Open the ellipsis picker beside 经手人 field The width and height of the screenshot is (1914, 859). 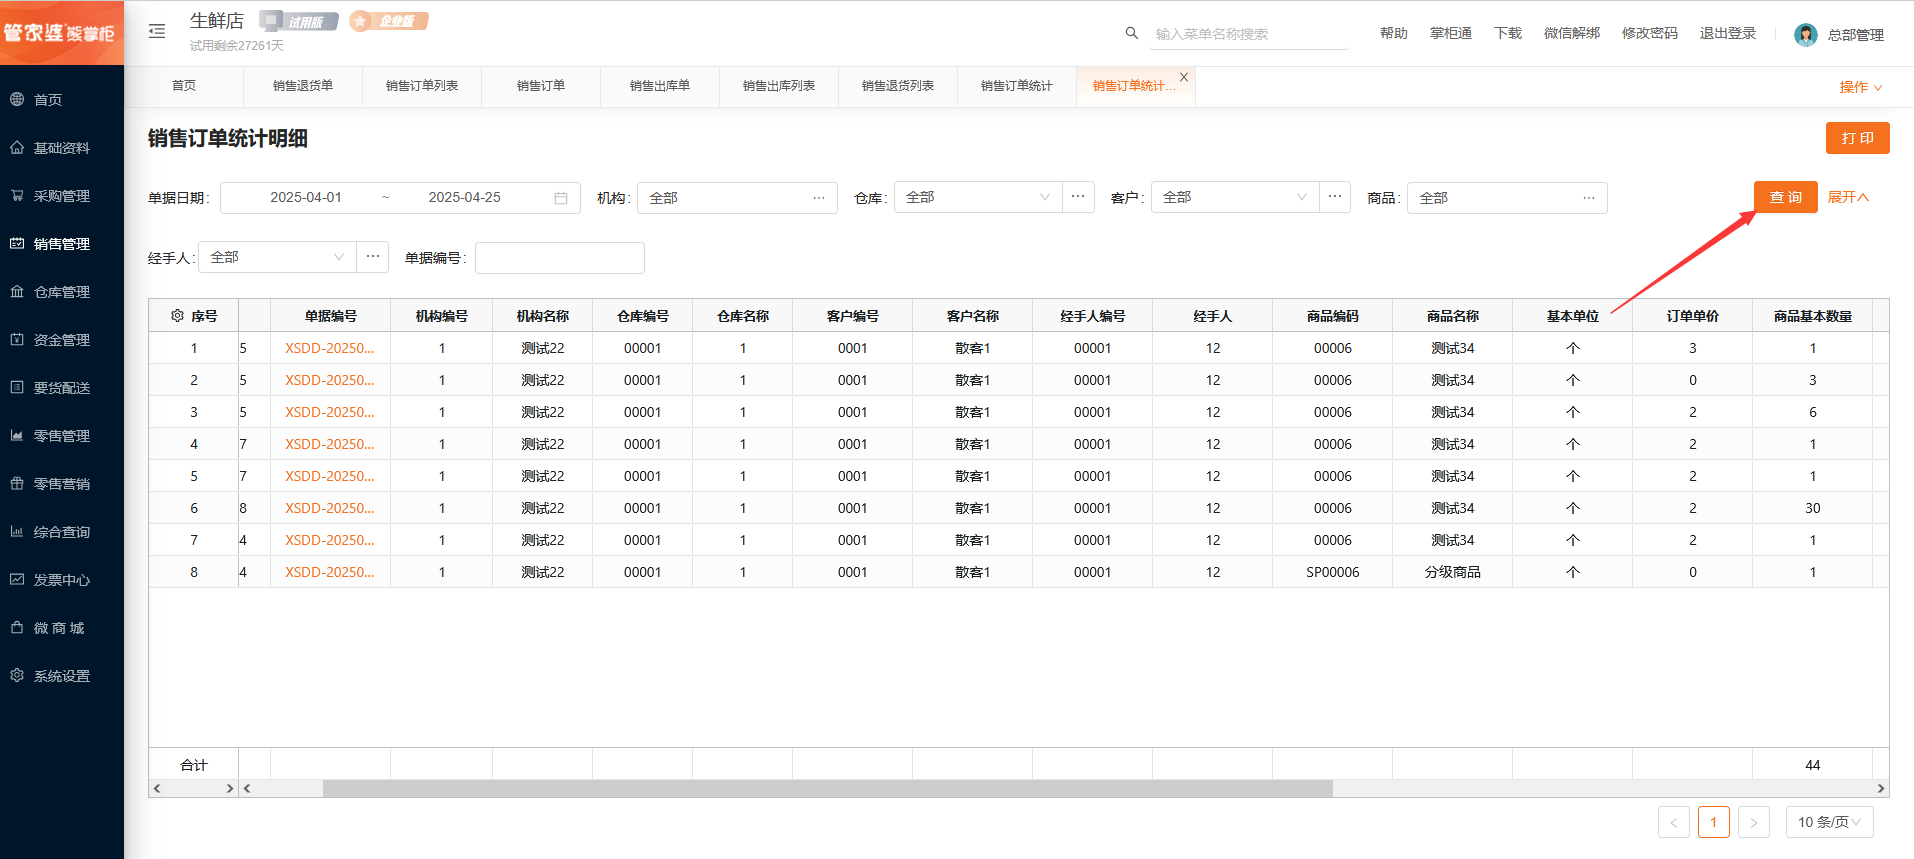point(373,257)
